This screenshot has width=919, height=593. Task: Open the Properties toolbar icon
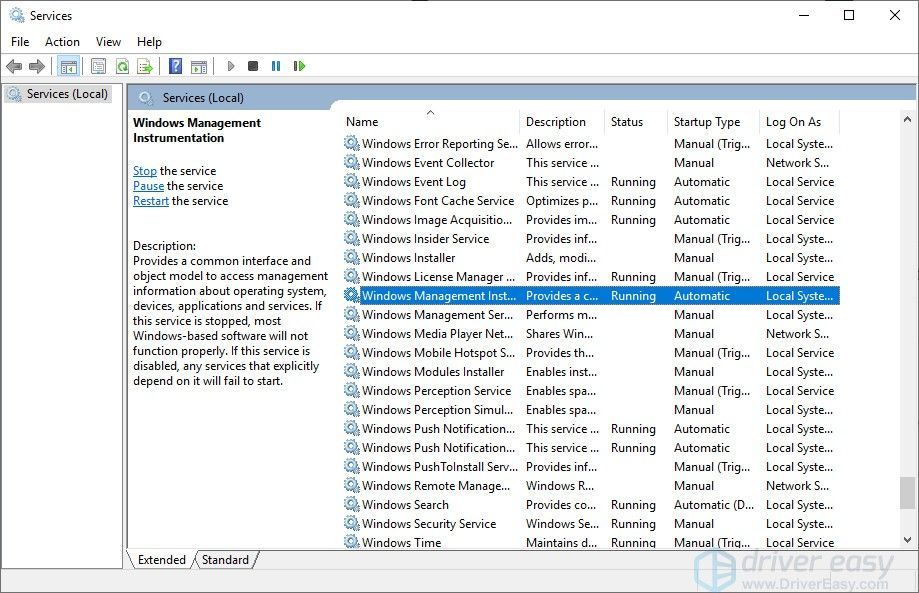(98, 66)
